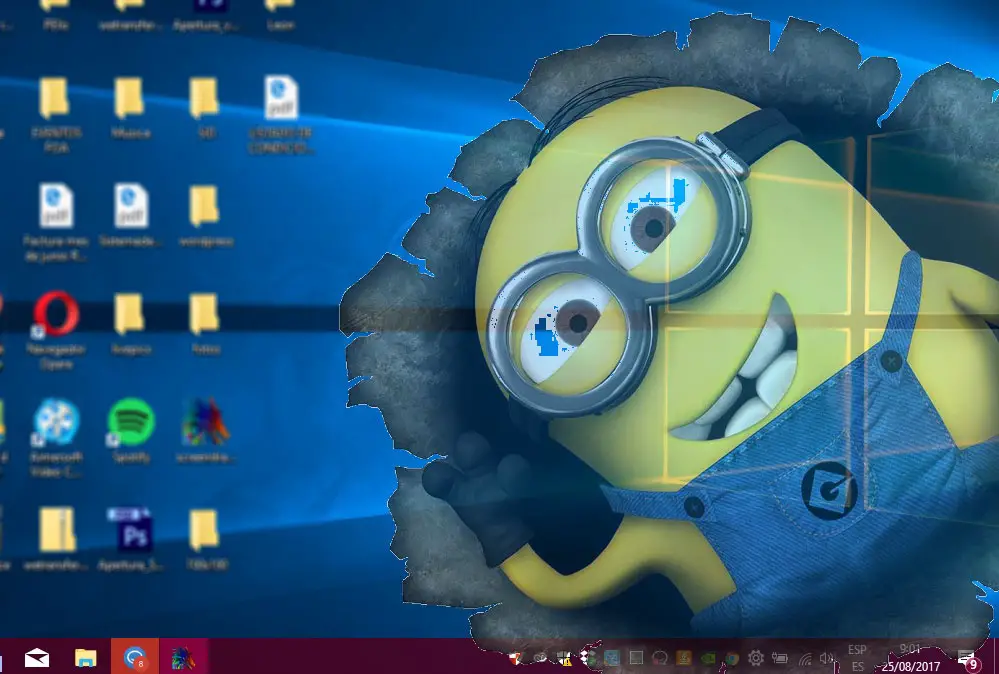Open Action Center with 9 notifications
The image size is (999, 674).
(967, 658)
